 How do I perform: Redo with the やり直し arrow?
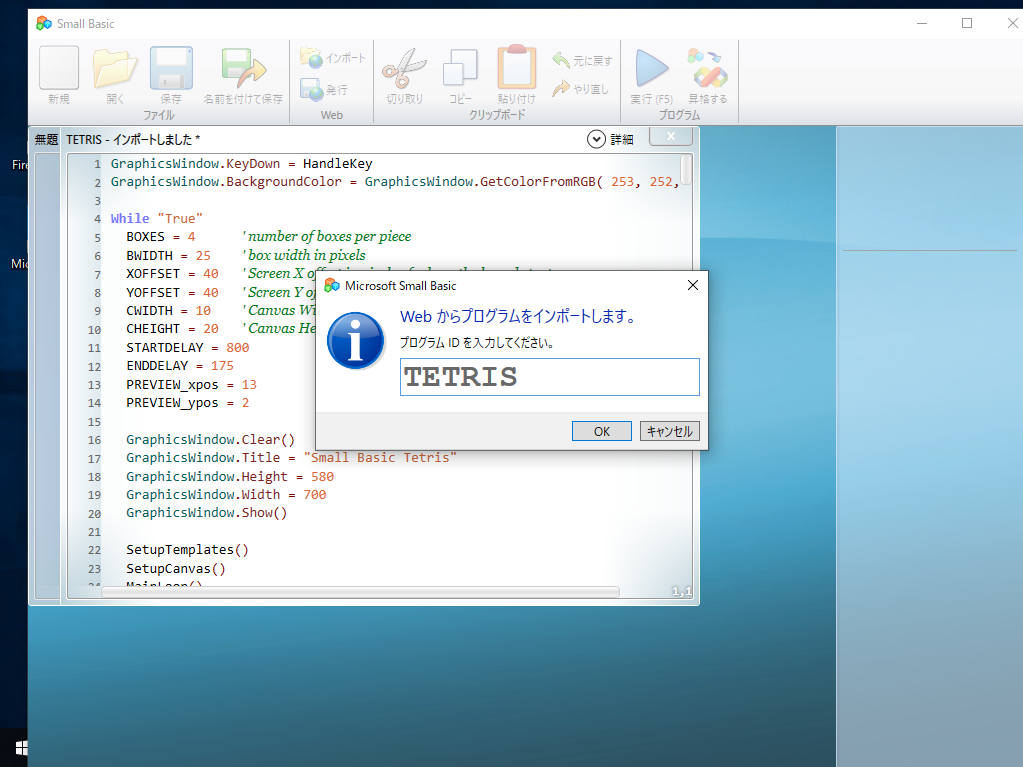580,88
